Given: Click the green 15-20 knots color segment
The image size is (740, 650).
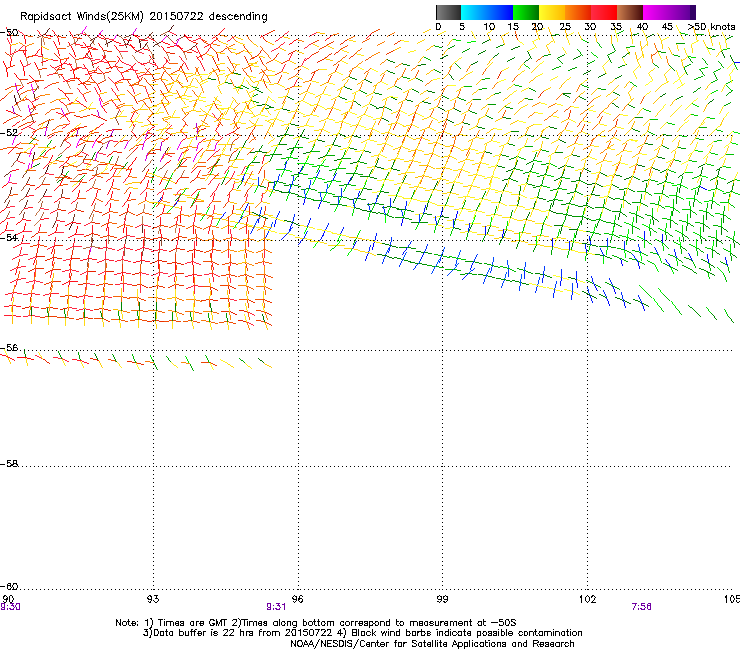Looking at the screenshot, I should pos(526,12).
